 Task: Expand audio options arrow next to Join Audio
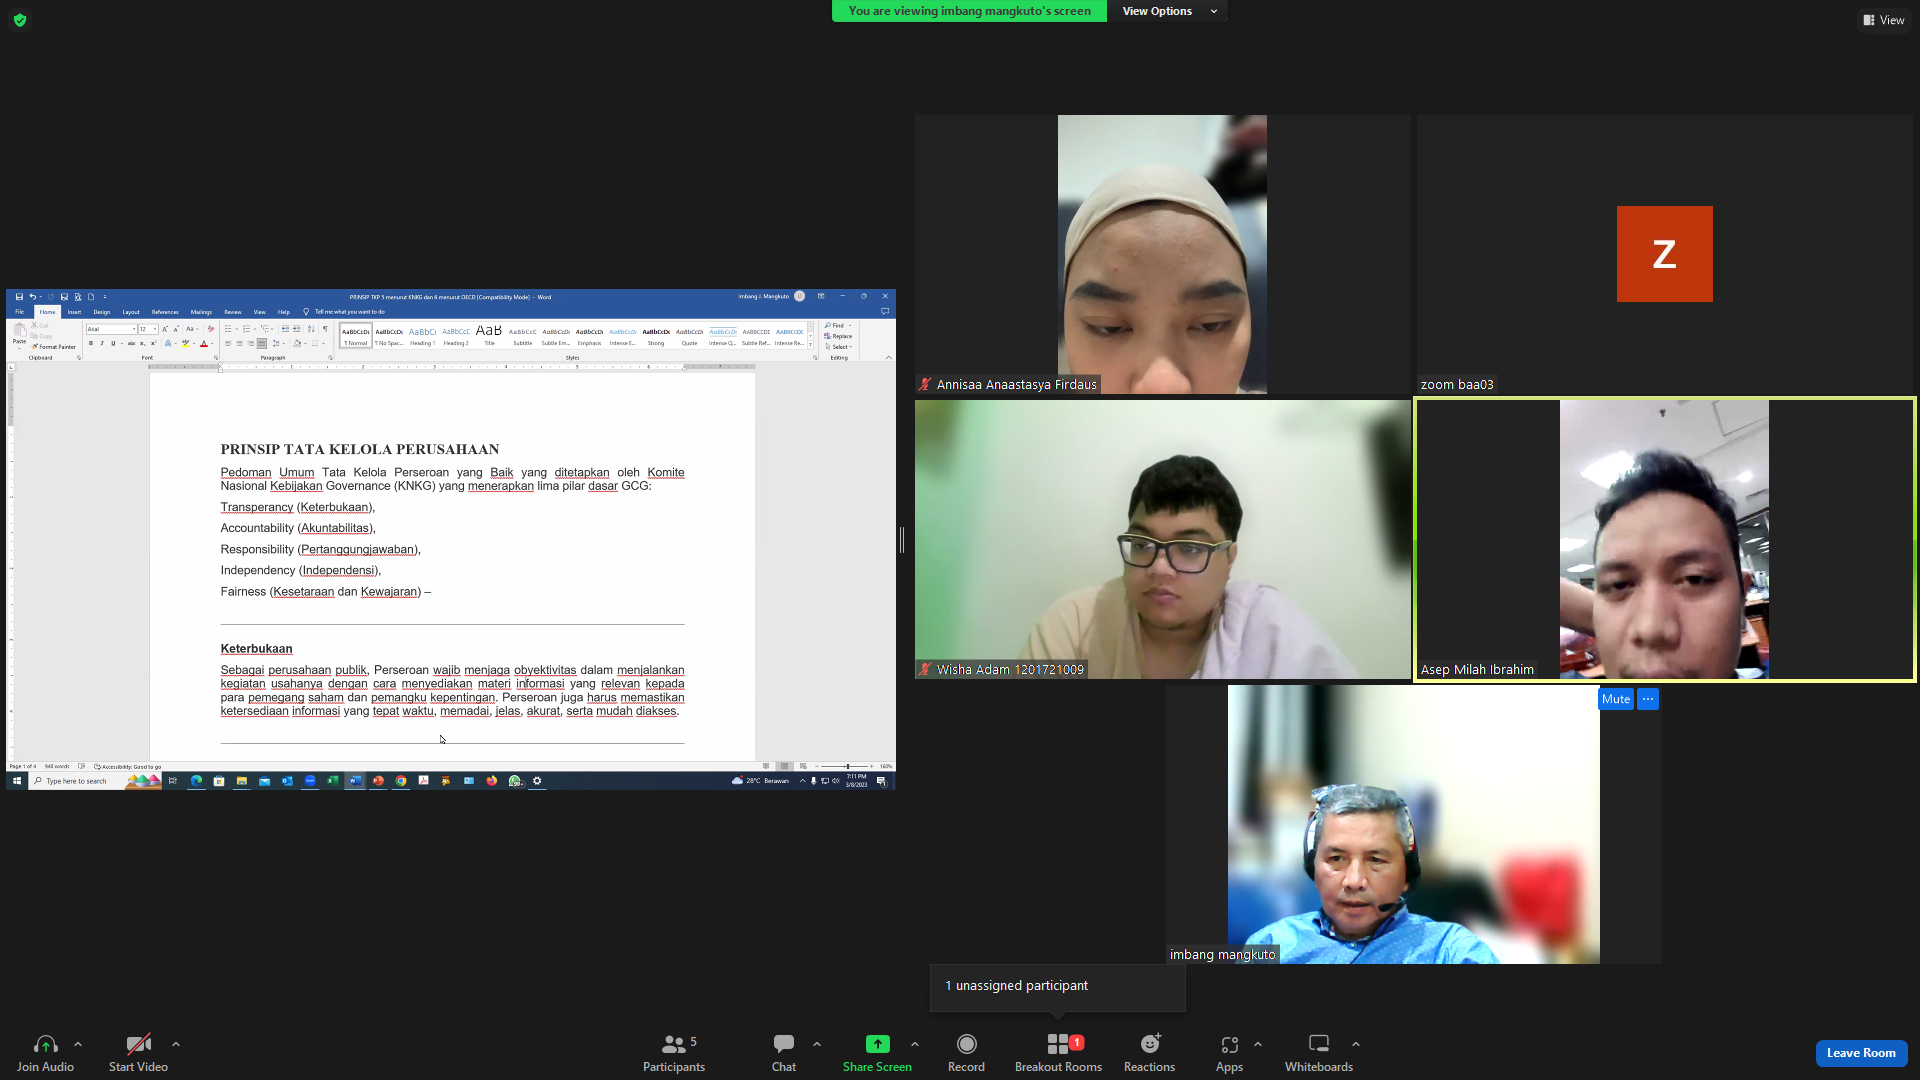pos(78,1044)
